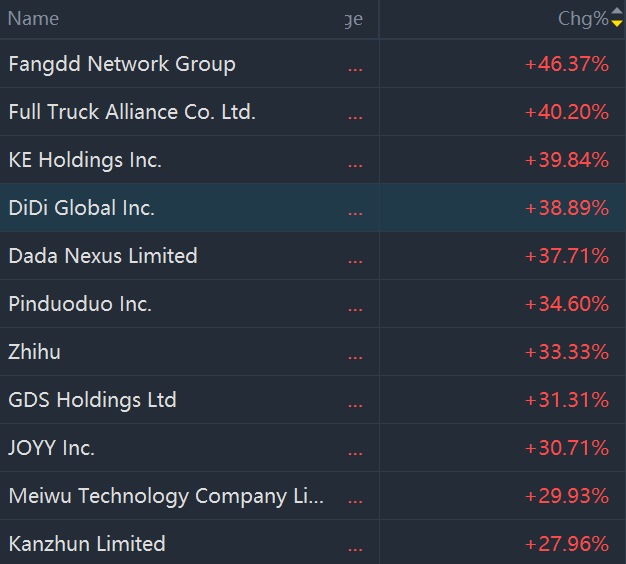Select Pinduoduo Inc. from the list
The width and height of the screenshot is (626, 564).
(80, 304)
